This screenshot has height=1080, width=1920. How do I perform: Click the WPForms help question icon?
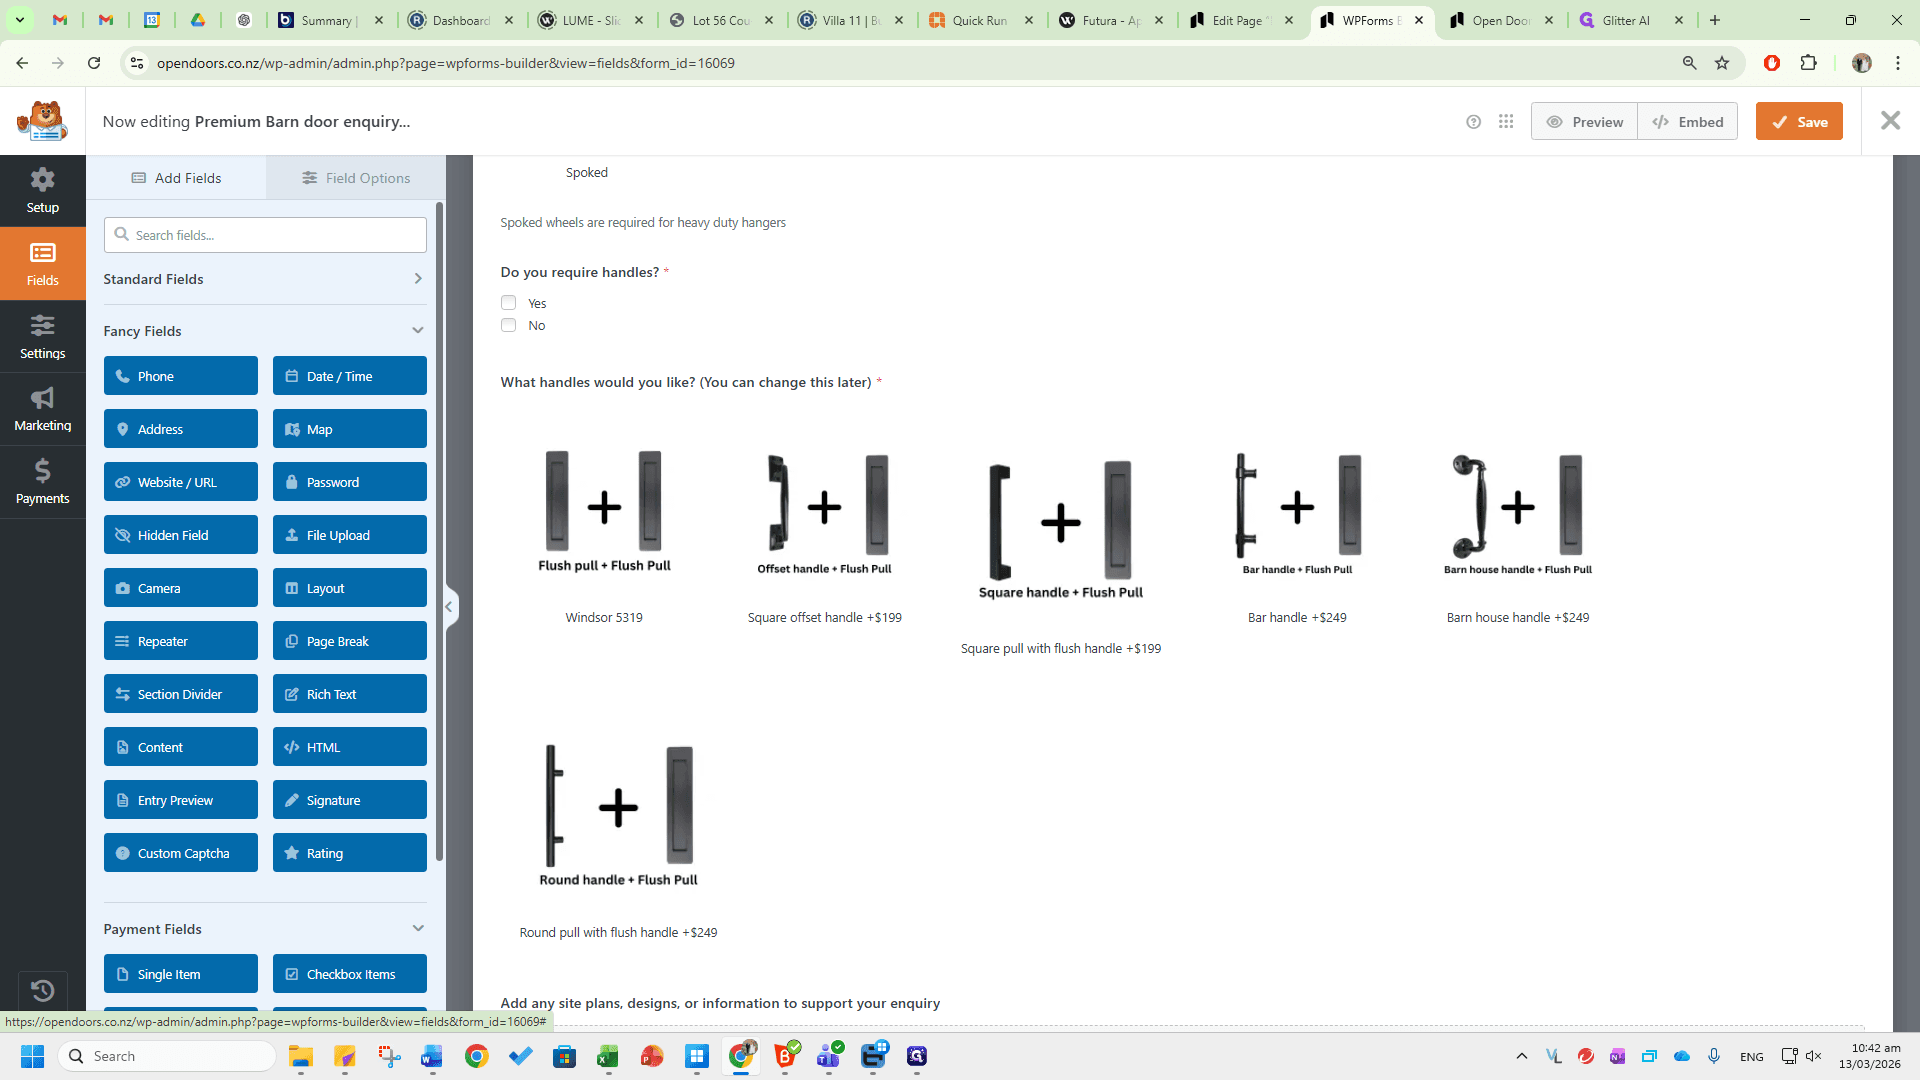click(x=1473, y=122)
